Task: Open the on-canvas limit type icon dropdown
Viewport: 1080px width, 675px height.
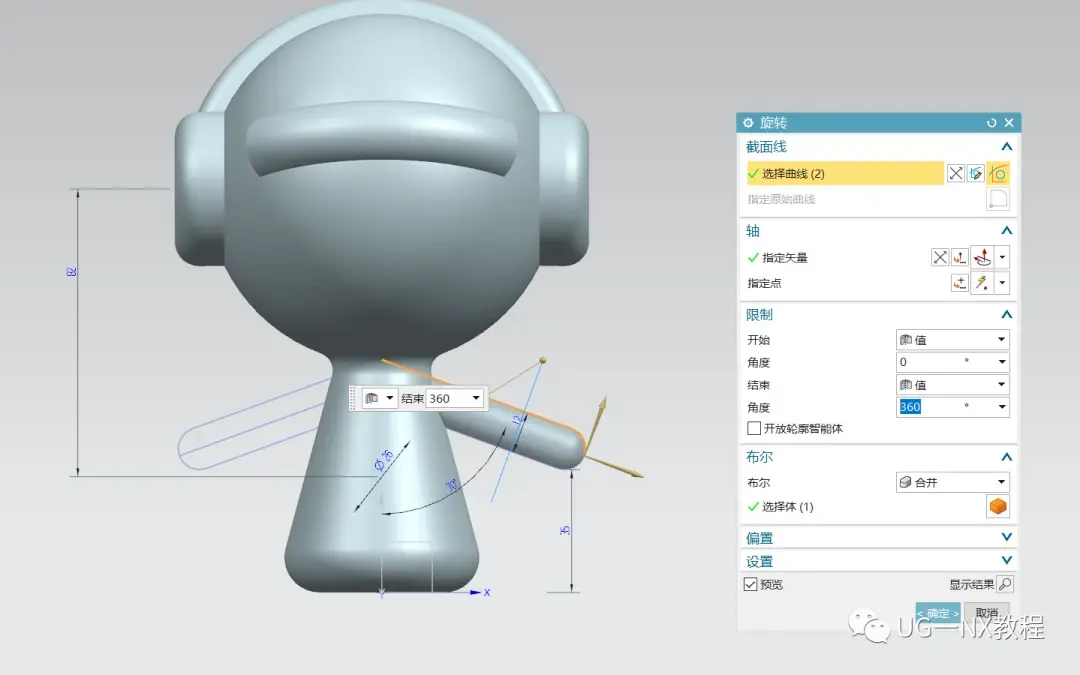Action: pyautogui.click(x=380, y=398)
